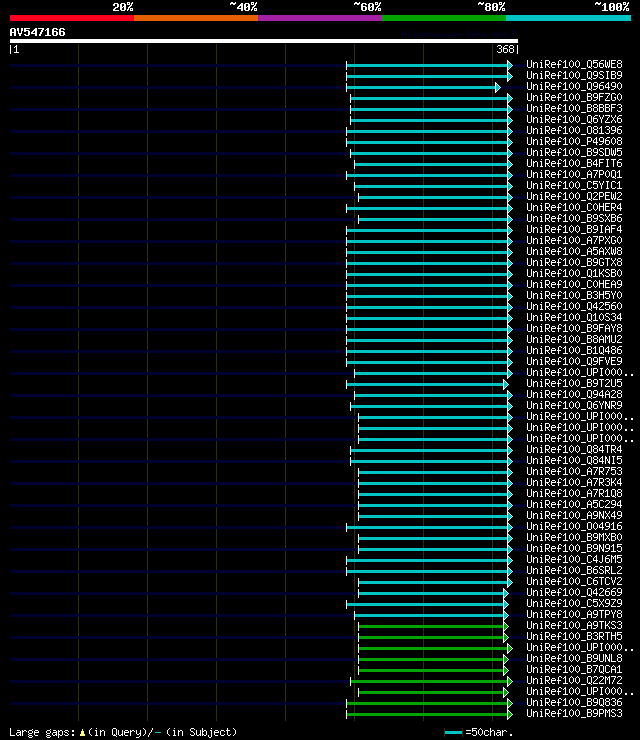Select the UniRef100_A5AXW8 label

[x=574, y=252]
